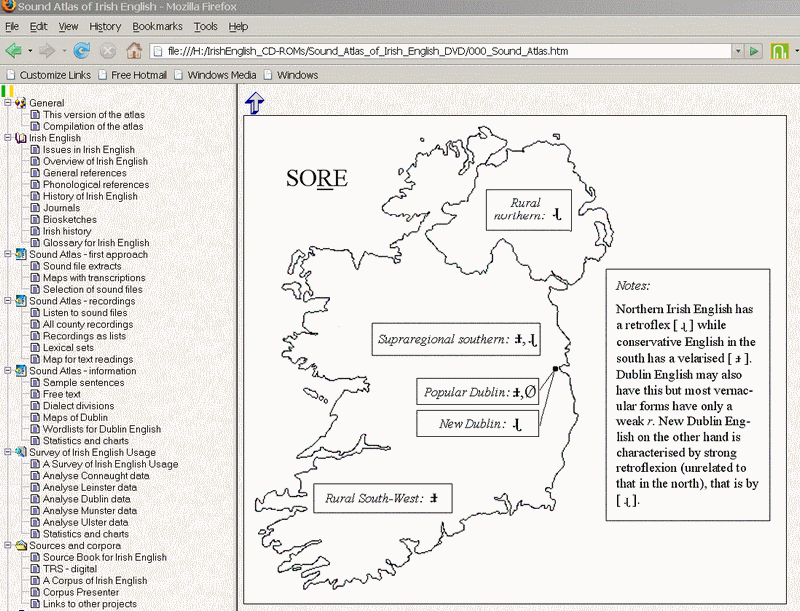Open the Tools menu
Image resolution: width=800 pixels, height=611 pixels.
click(206, 26)
